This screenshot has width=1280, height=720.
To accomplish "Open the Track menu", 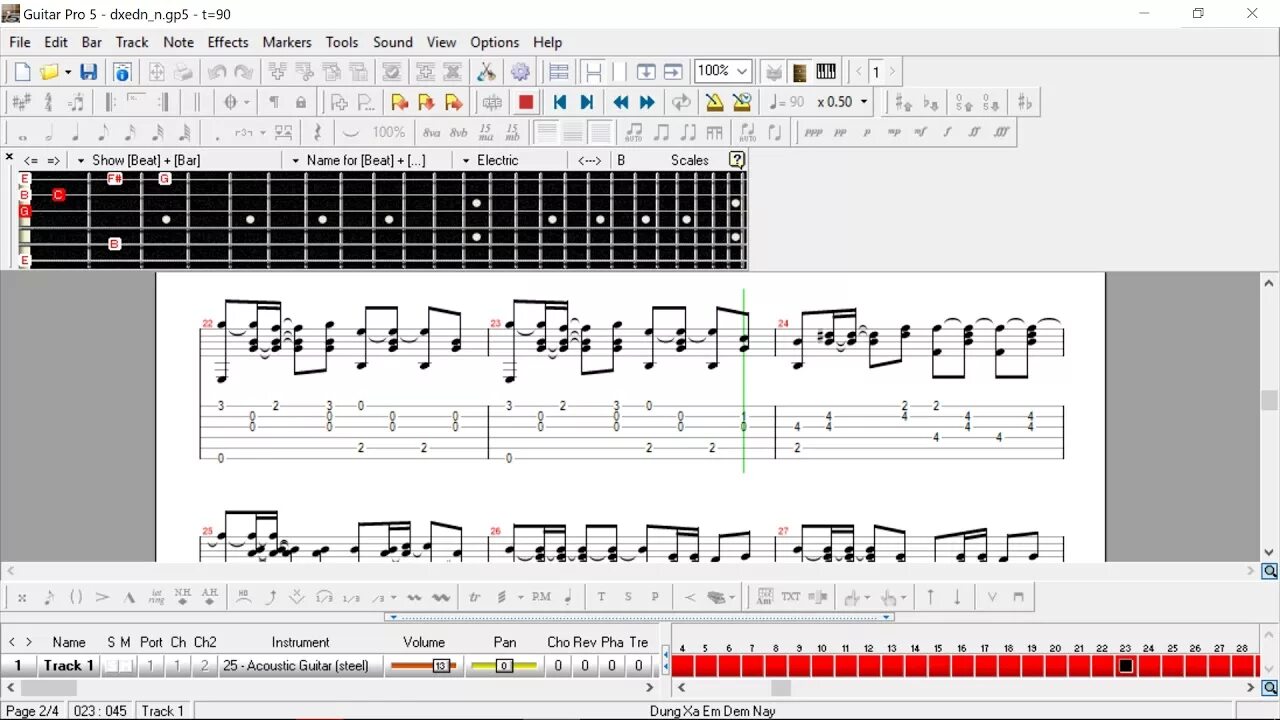I will click(132, 42).
